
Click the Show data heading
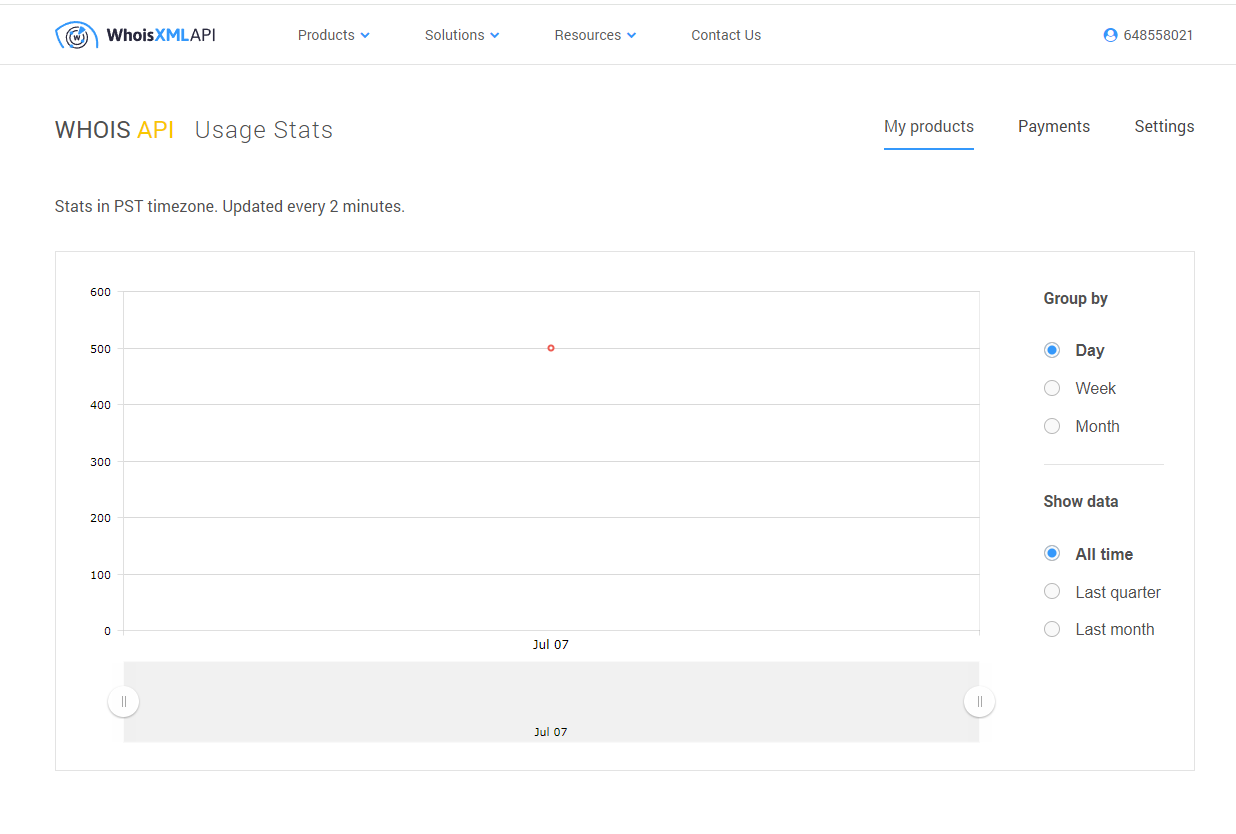[x=1081, y=501]
